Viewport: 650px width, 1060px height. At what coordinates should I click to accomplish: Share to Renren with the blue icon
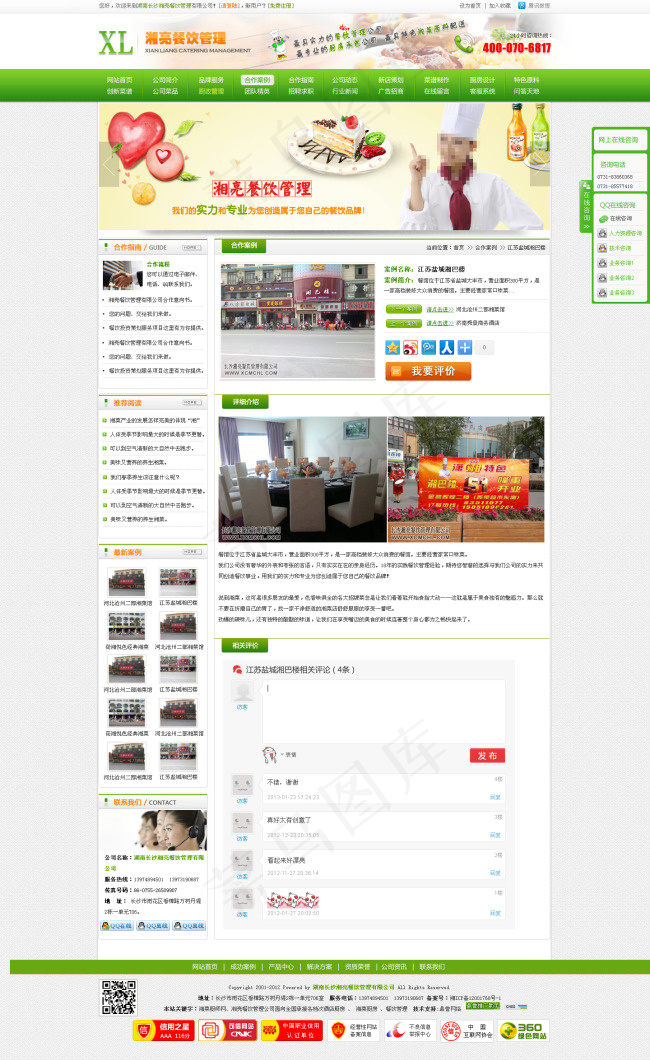click(447, 347)
